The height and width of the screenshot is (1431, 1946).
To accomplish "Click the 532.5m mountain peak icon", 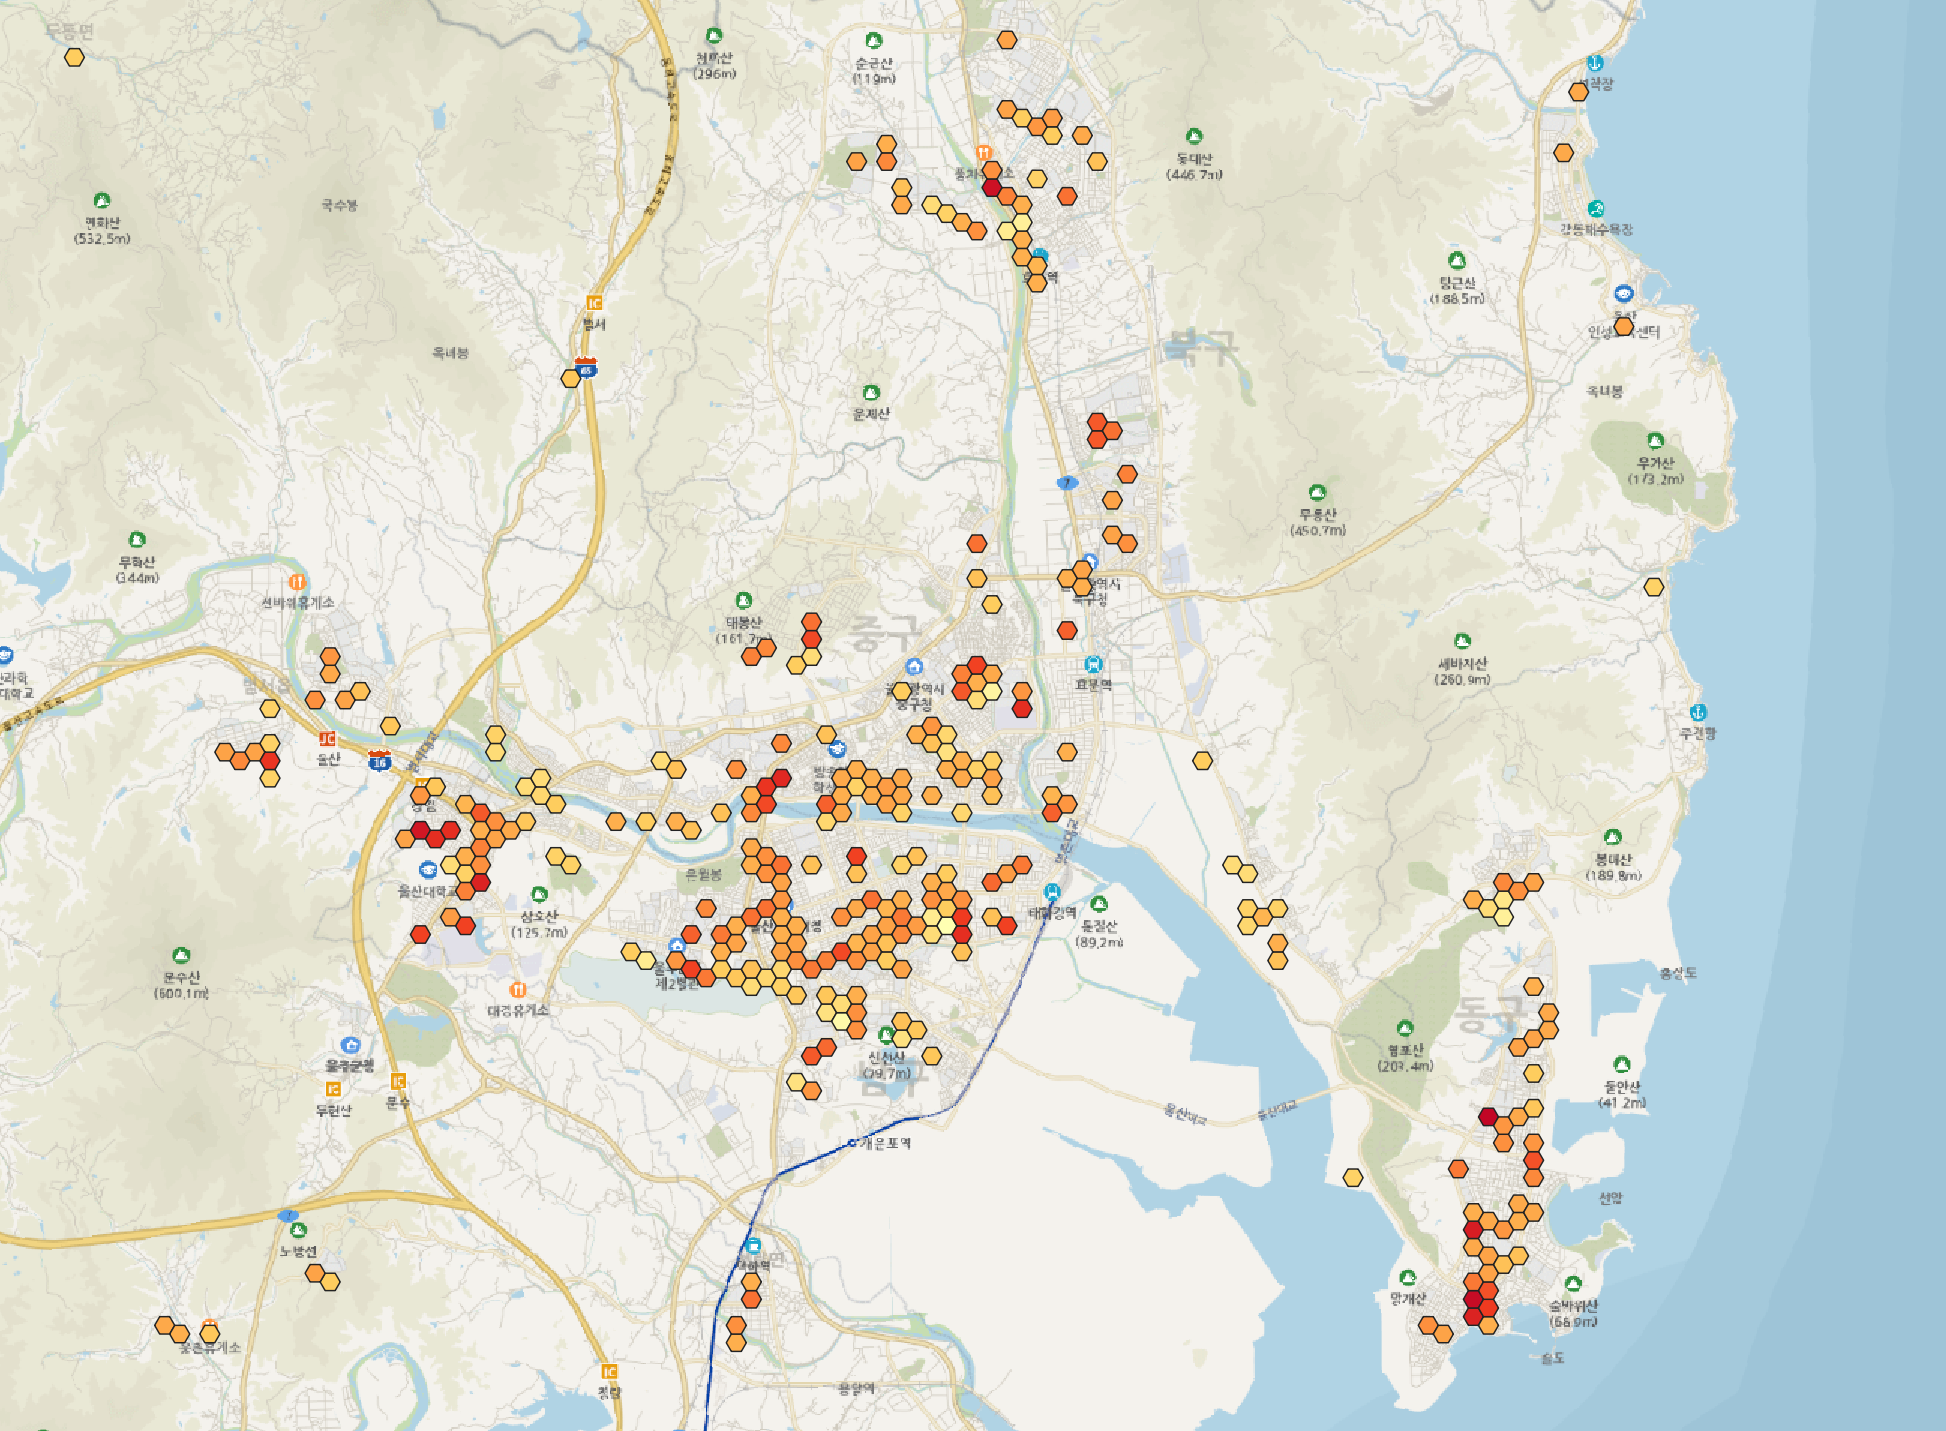I will click(x=101, y=201).
